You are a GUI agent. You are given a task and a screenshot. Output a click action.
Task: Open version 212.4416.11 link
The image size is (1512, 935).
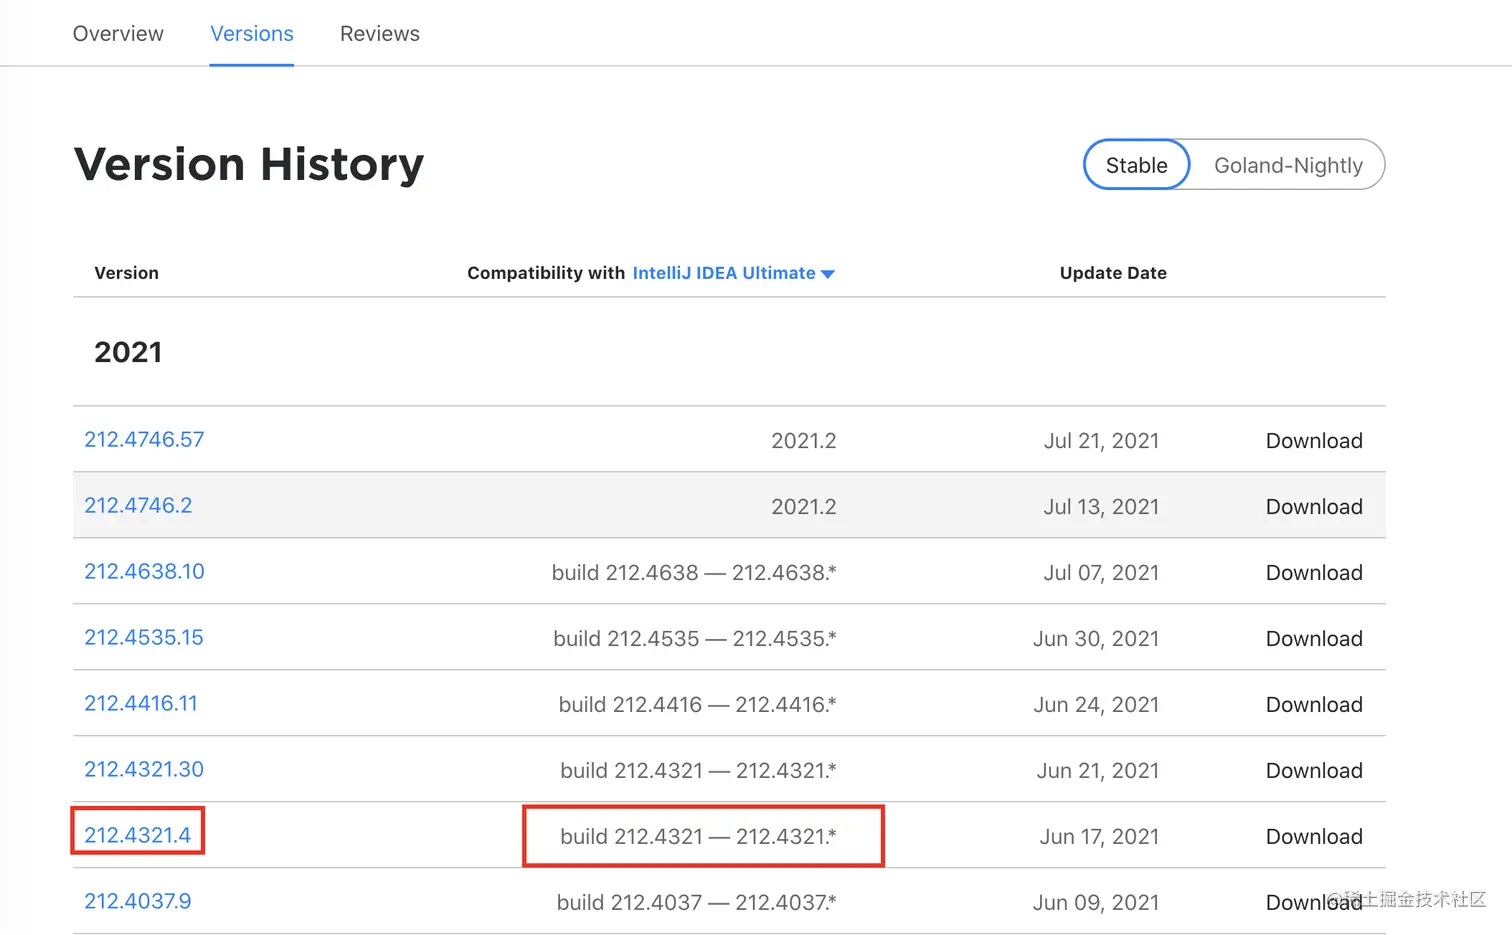pos(141,703)
